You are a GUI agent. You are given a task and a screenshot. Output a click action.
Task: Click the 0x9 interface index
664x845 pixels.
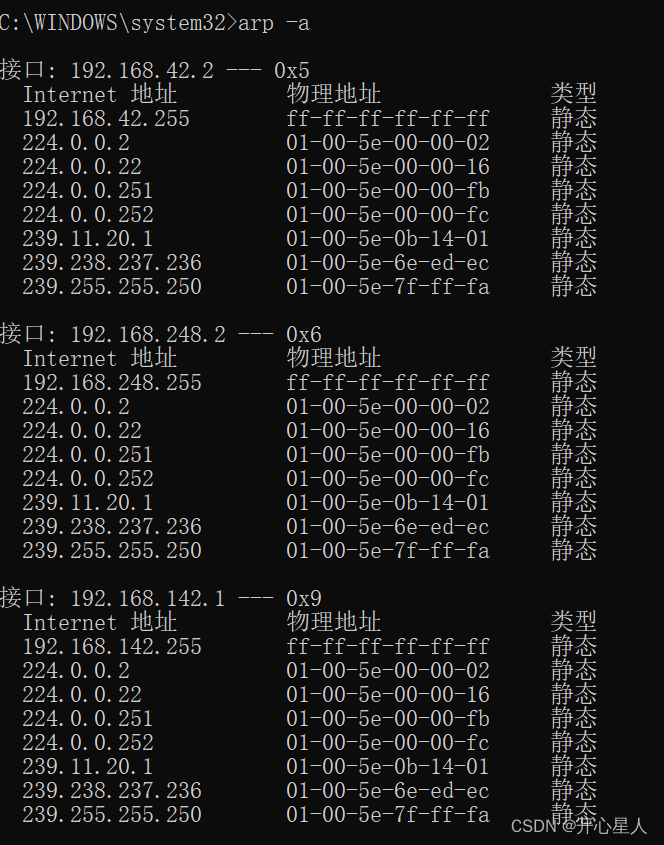pyautogui.click(x=304, y=599)
